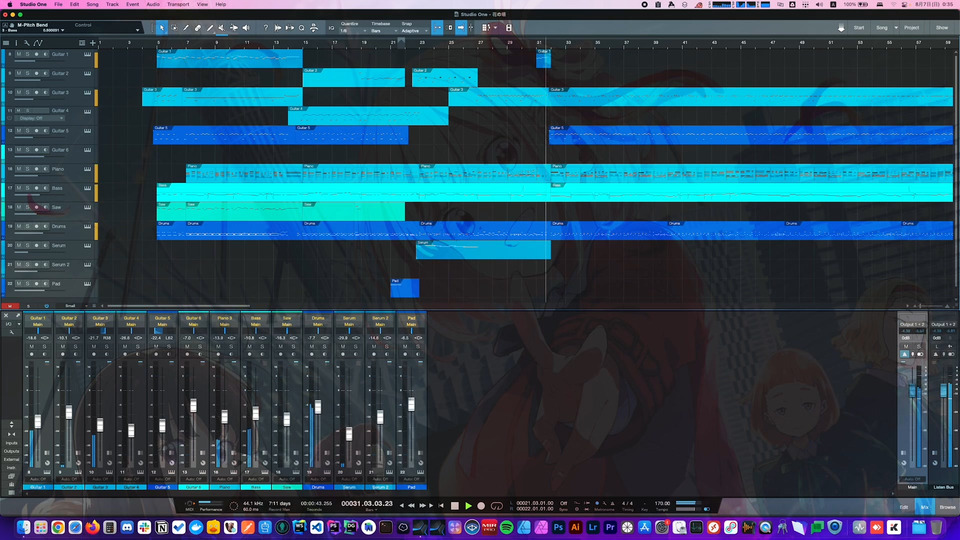Select the Range tool

pos(174,28)
